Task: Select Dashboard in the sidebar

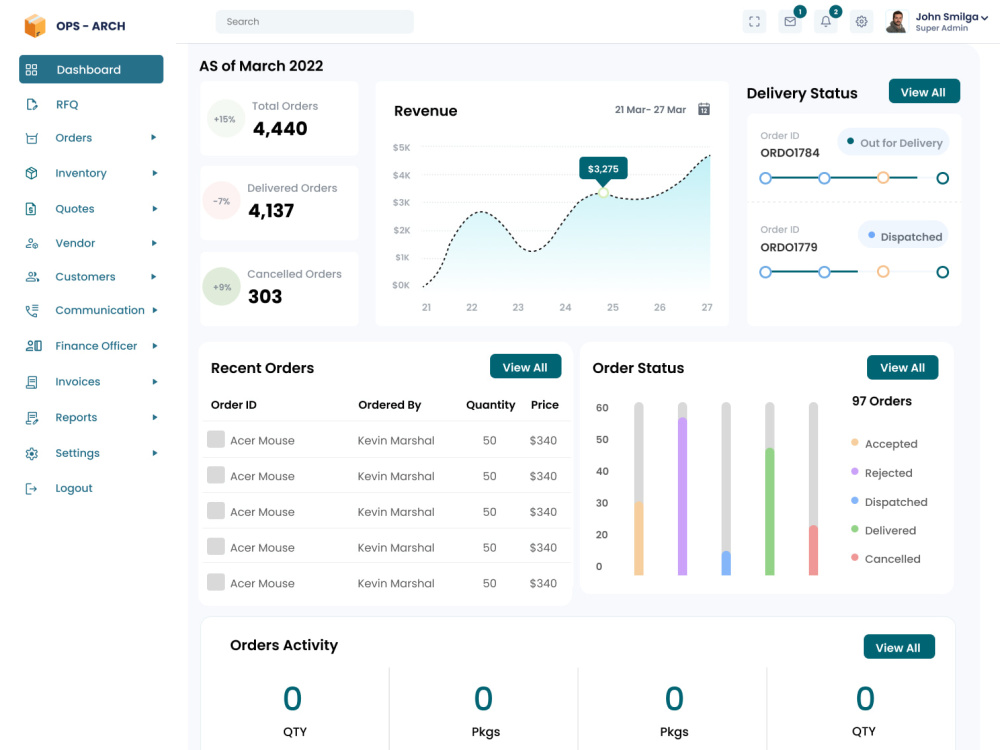Action: 91,70
